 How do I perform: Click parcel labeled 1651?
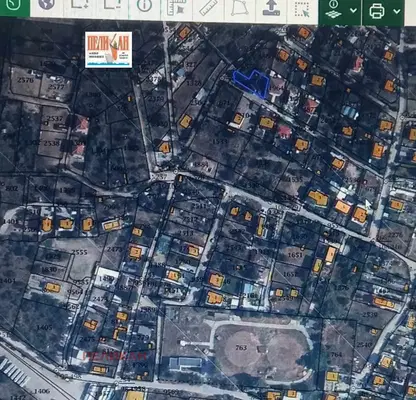click(x=295, y=255)
